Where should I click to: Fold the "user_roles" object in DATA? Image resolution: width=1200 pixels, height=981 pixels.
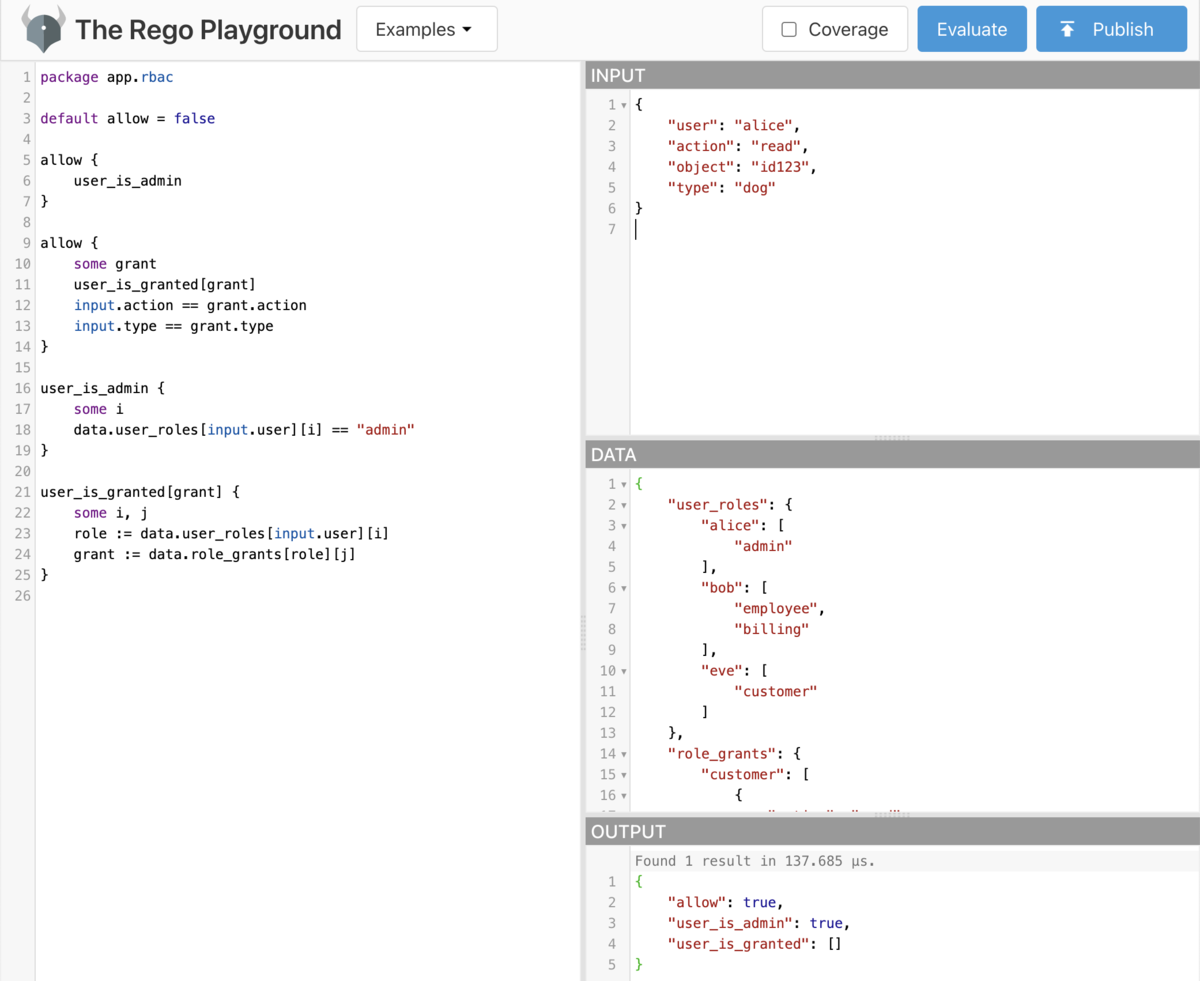click(x=624, y=505)
